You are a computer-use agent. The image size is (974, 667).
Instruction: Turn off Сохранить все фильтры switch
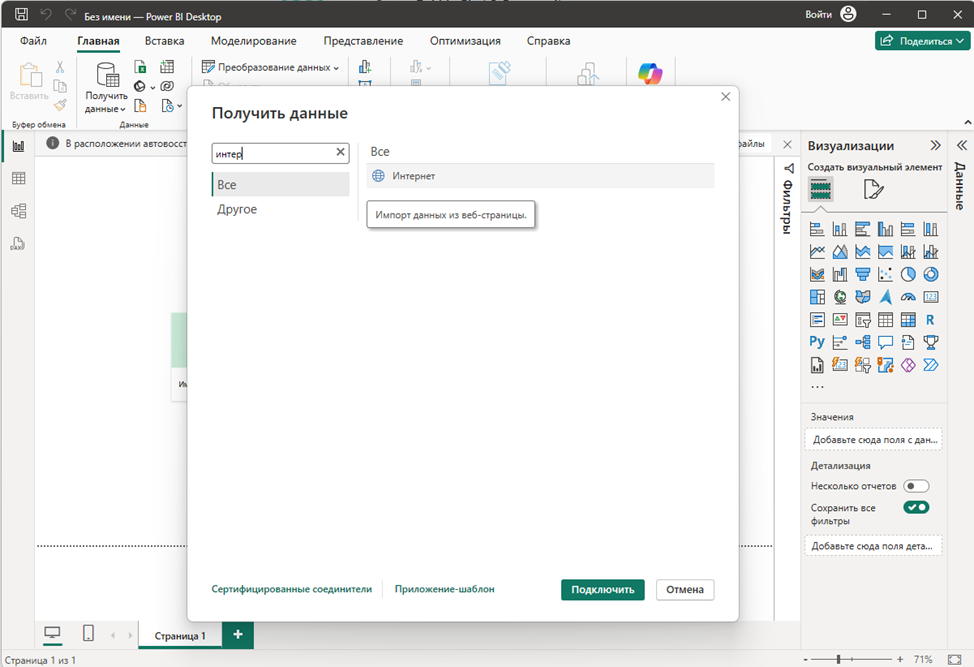click(x=916, y=507)
